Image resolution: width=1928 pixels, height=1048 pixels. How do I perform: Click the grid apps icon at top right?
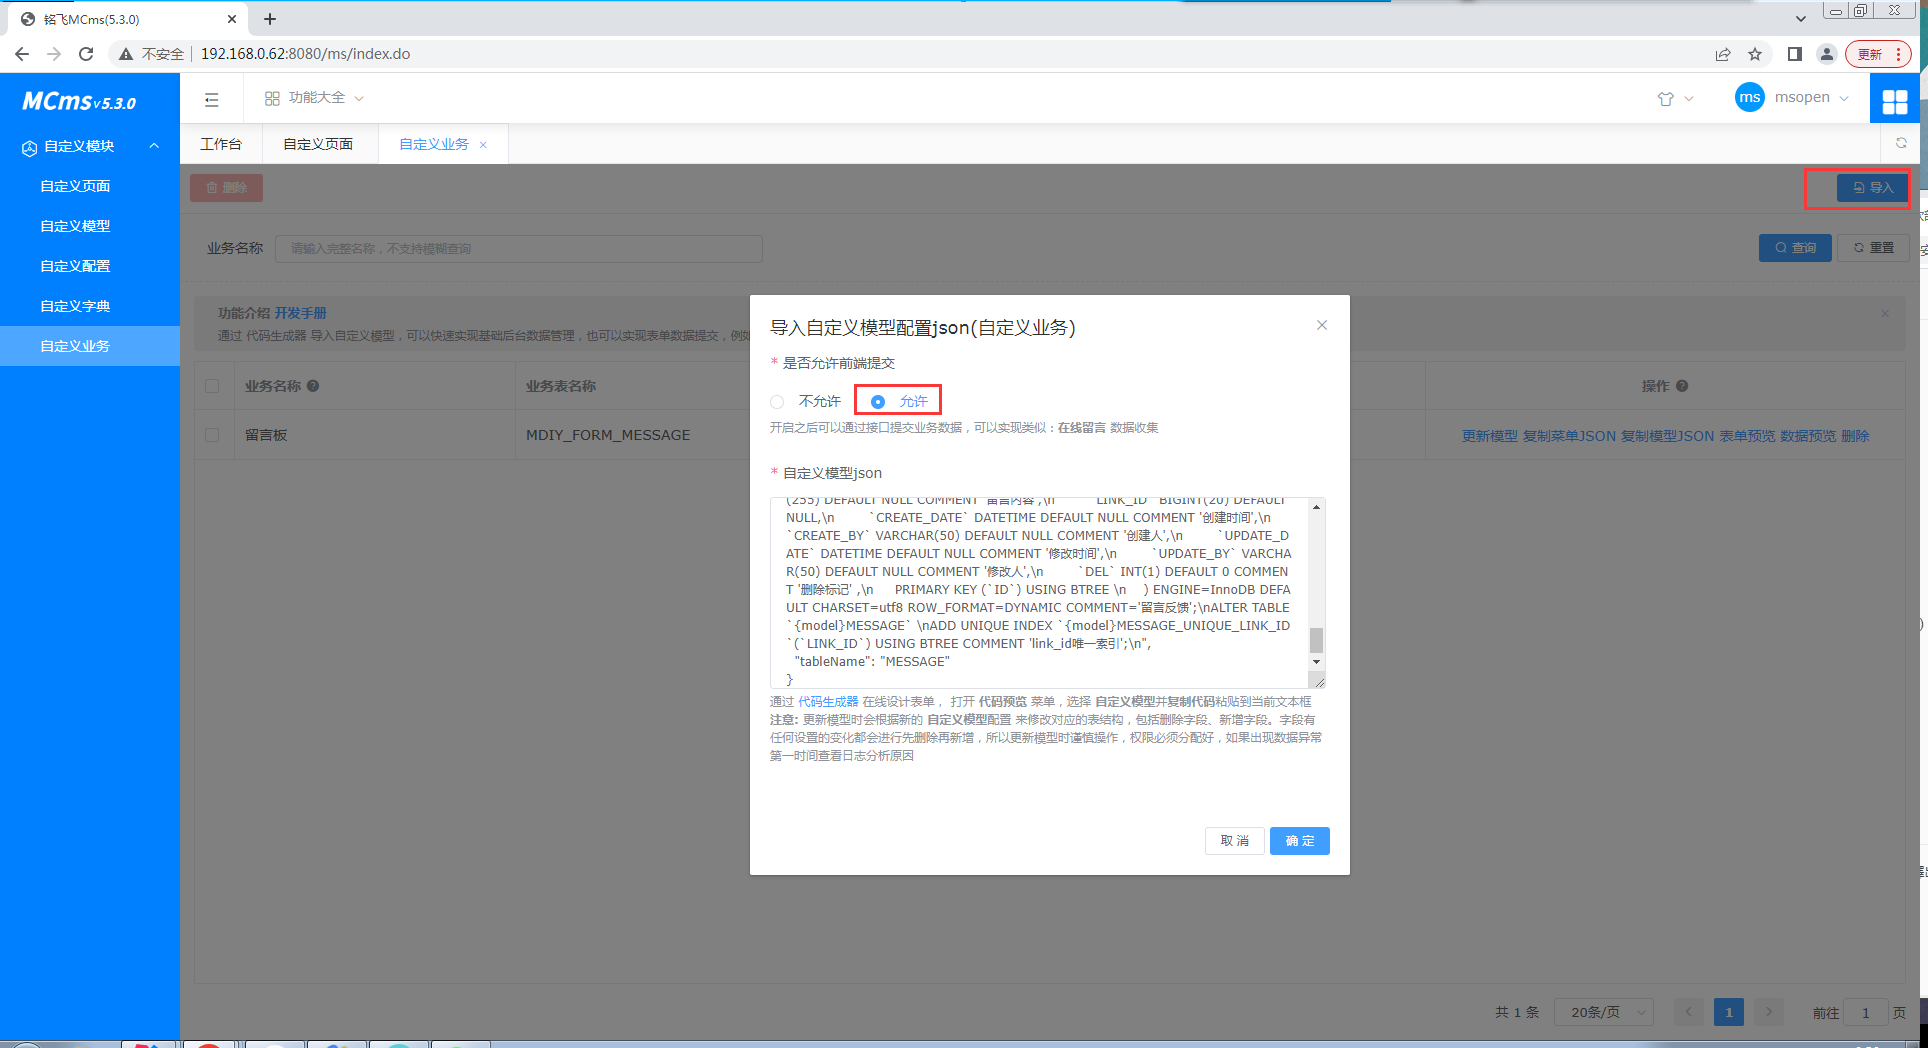1894,101
